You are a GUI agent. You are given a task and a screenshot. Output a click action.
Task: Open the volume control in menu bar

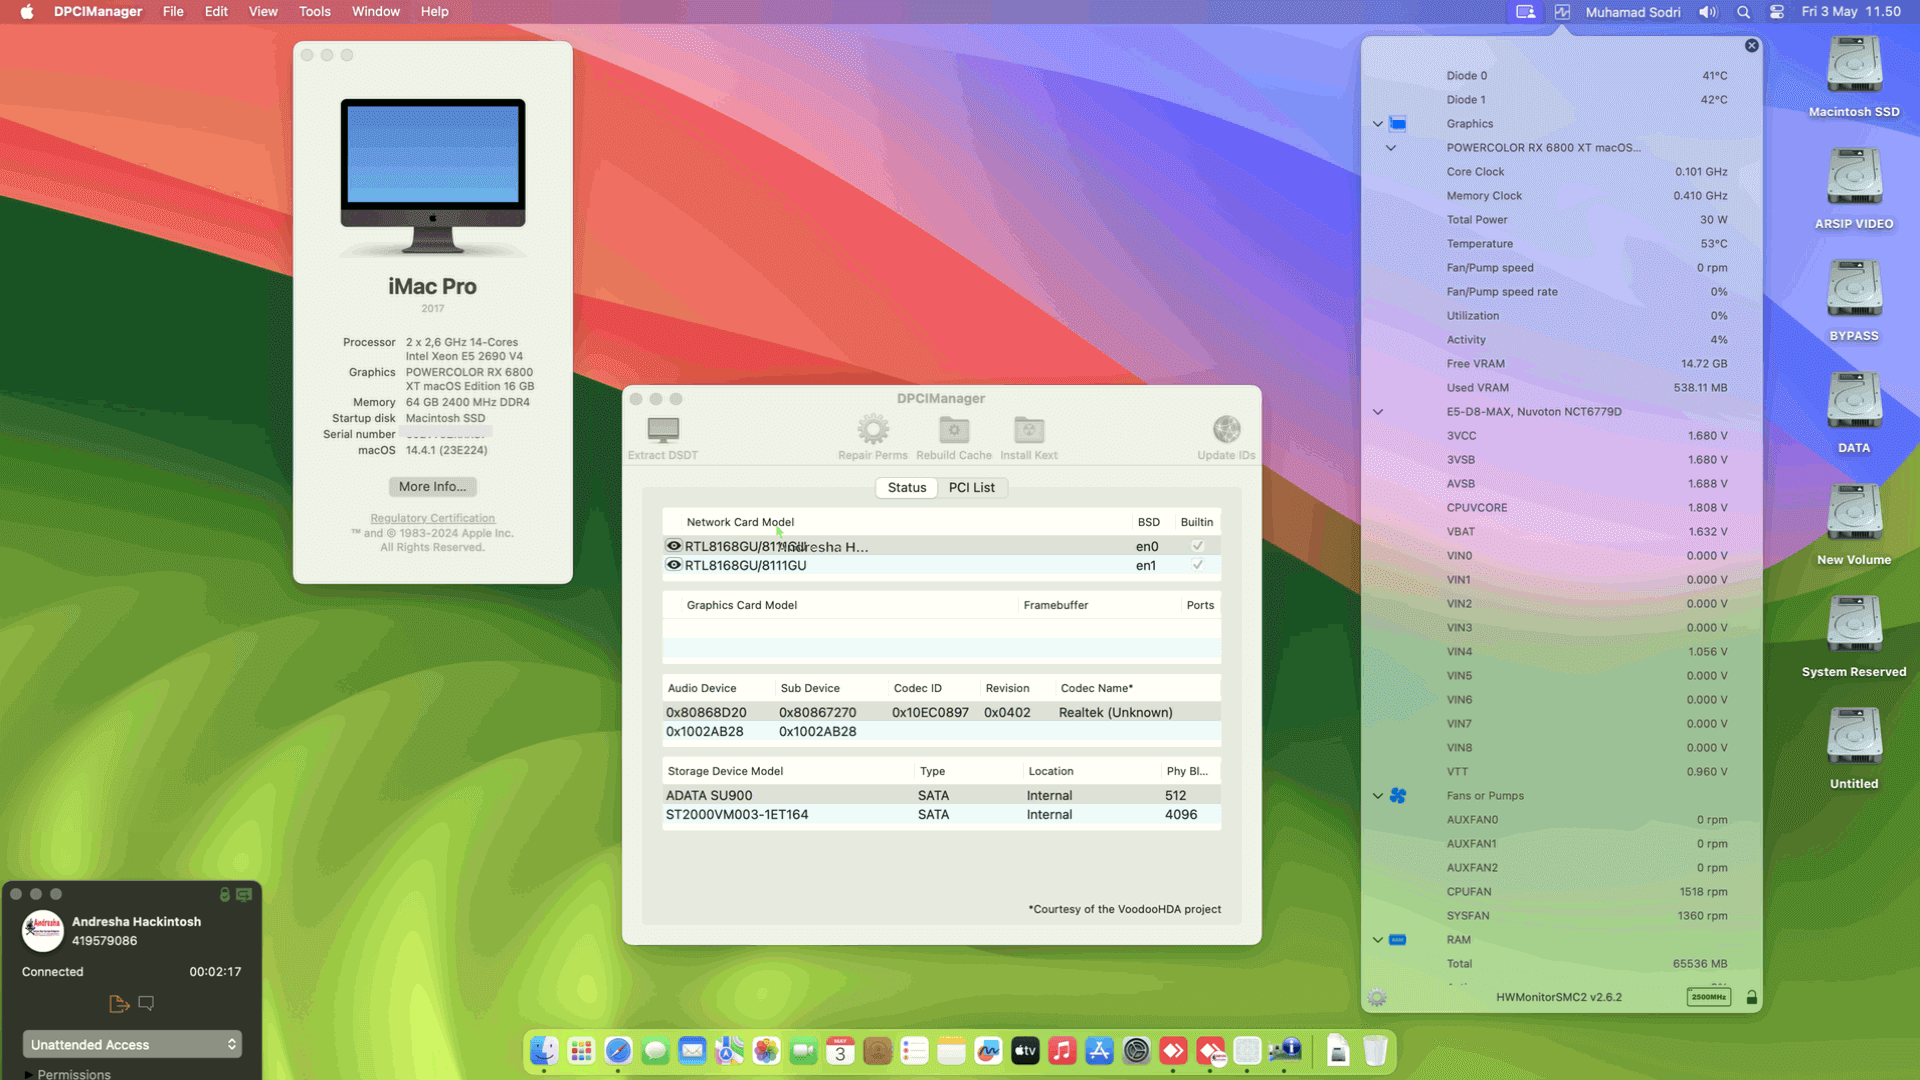click(1708, 12)
